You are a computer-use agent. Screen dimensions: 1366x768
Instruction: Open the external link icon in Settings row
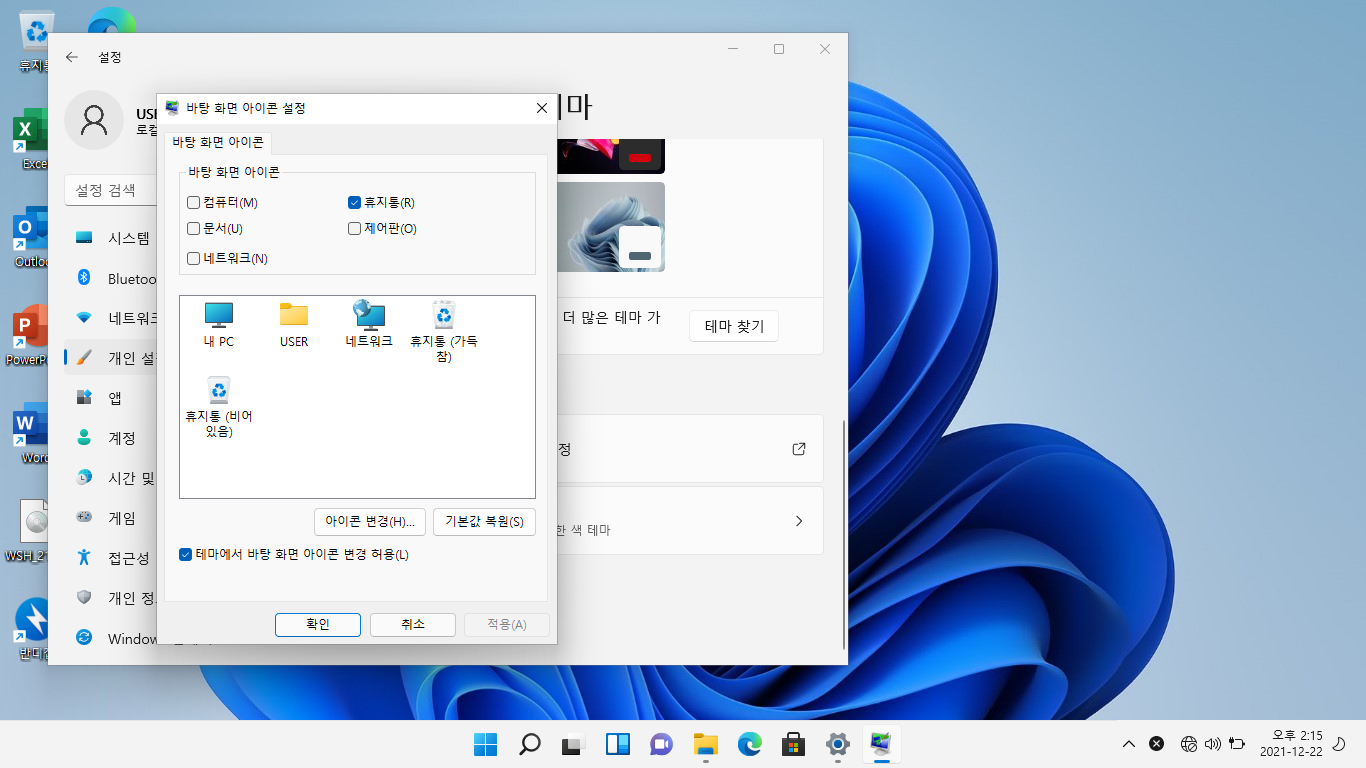coord(799,449)
